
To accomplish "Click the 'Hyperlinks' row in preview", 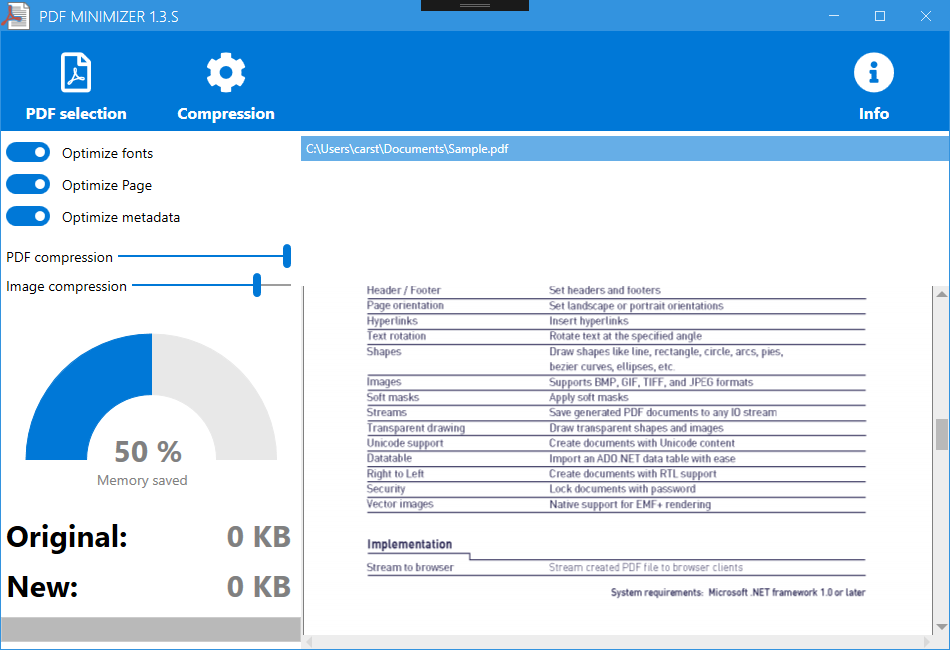I will pos(616,320).
